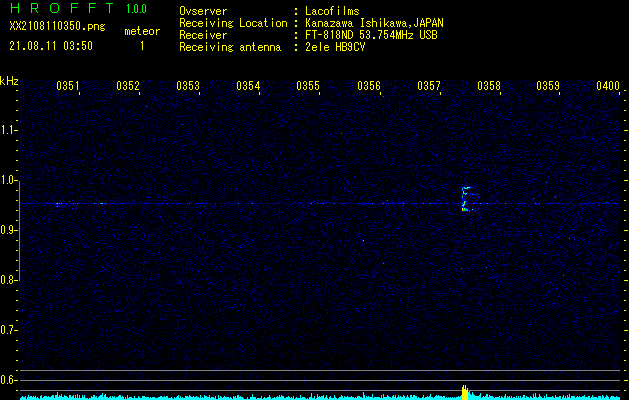Image resolution: width=629 pixels, height=400 pixels.
Task: Click frequency label 0.6 kHz
Action: (x=8, y=380)
